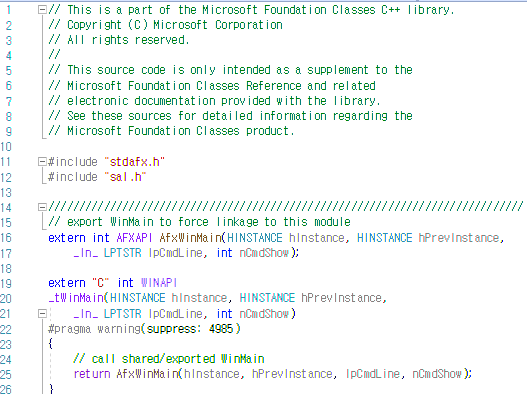Viewport: 527px width, 394px height.
Task: Click hPrevInstance on line 20
Action: 341,298
